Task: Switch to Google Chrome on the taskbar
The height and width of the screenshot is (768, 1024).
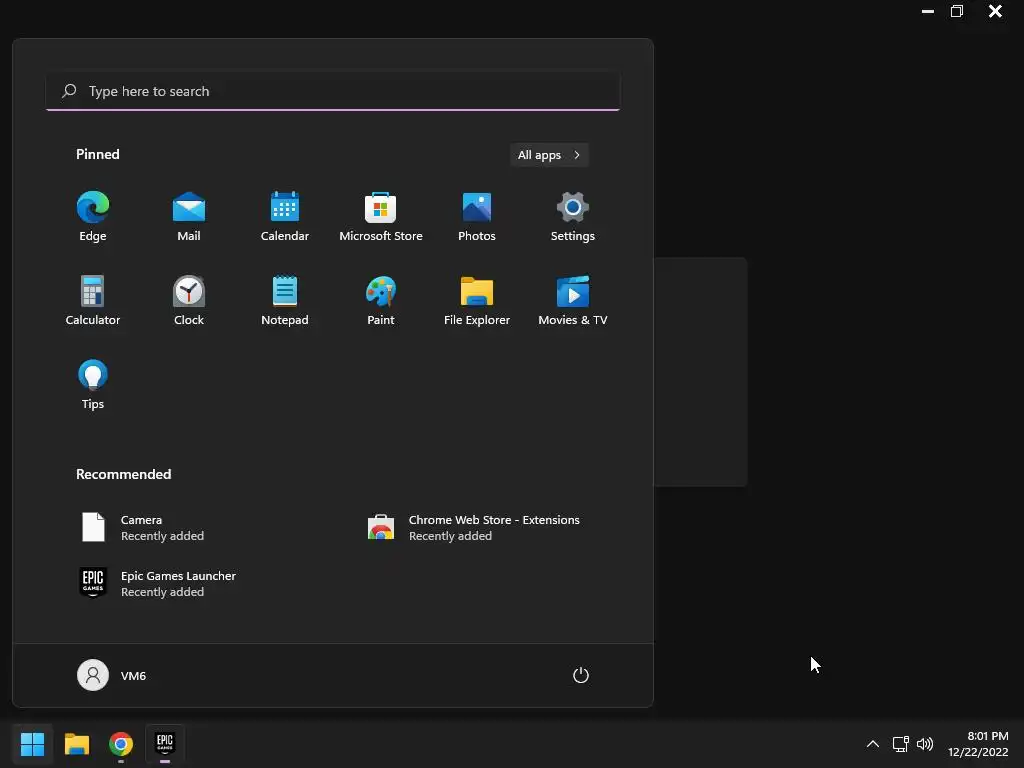Action: coord(121,743)
